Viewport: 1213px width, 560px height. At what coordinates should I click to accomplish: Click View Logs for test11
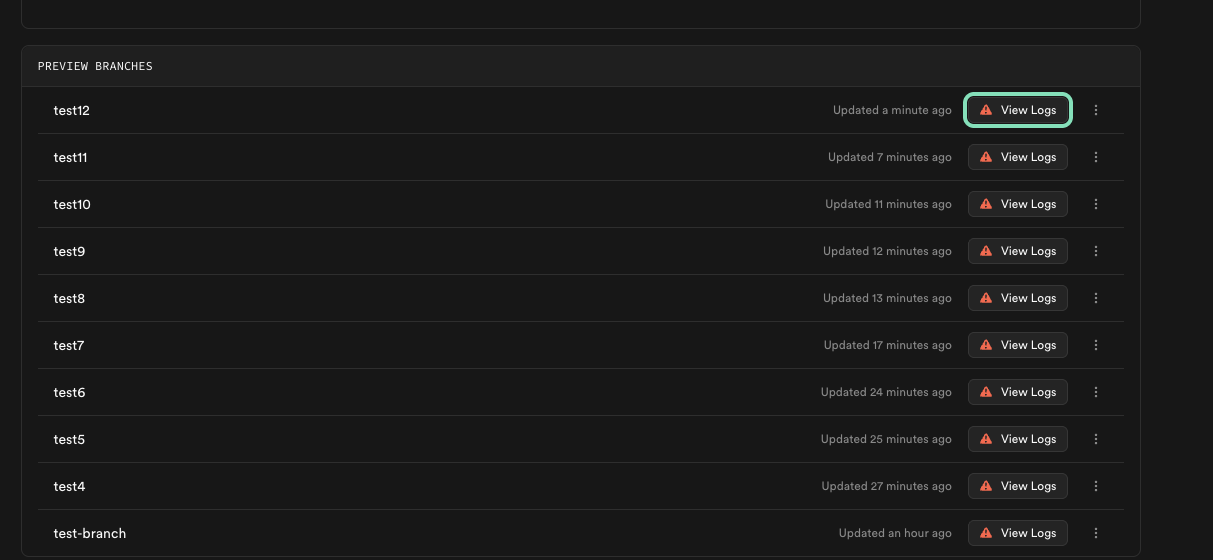coord(1018,157)
